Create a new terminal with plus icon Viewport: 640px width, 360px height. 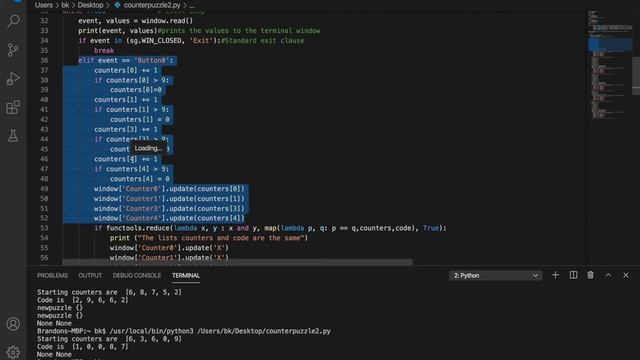click(555, 275)
